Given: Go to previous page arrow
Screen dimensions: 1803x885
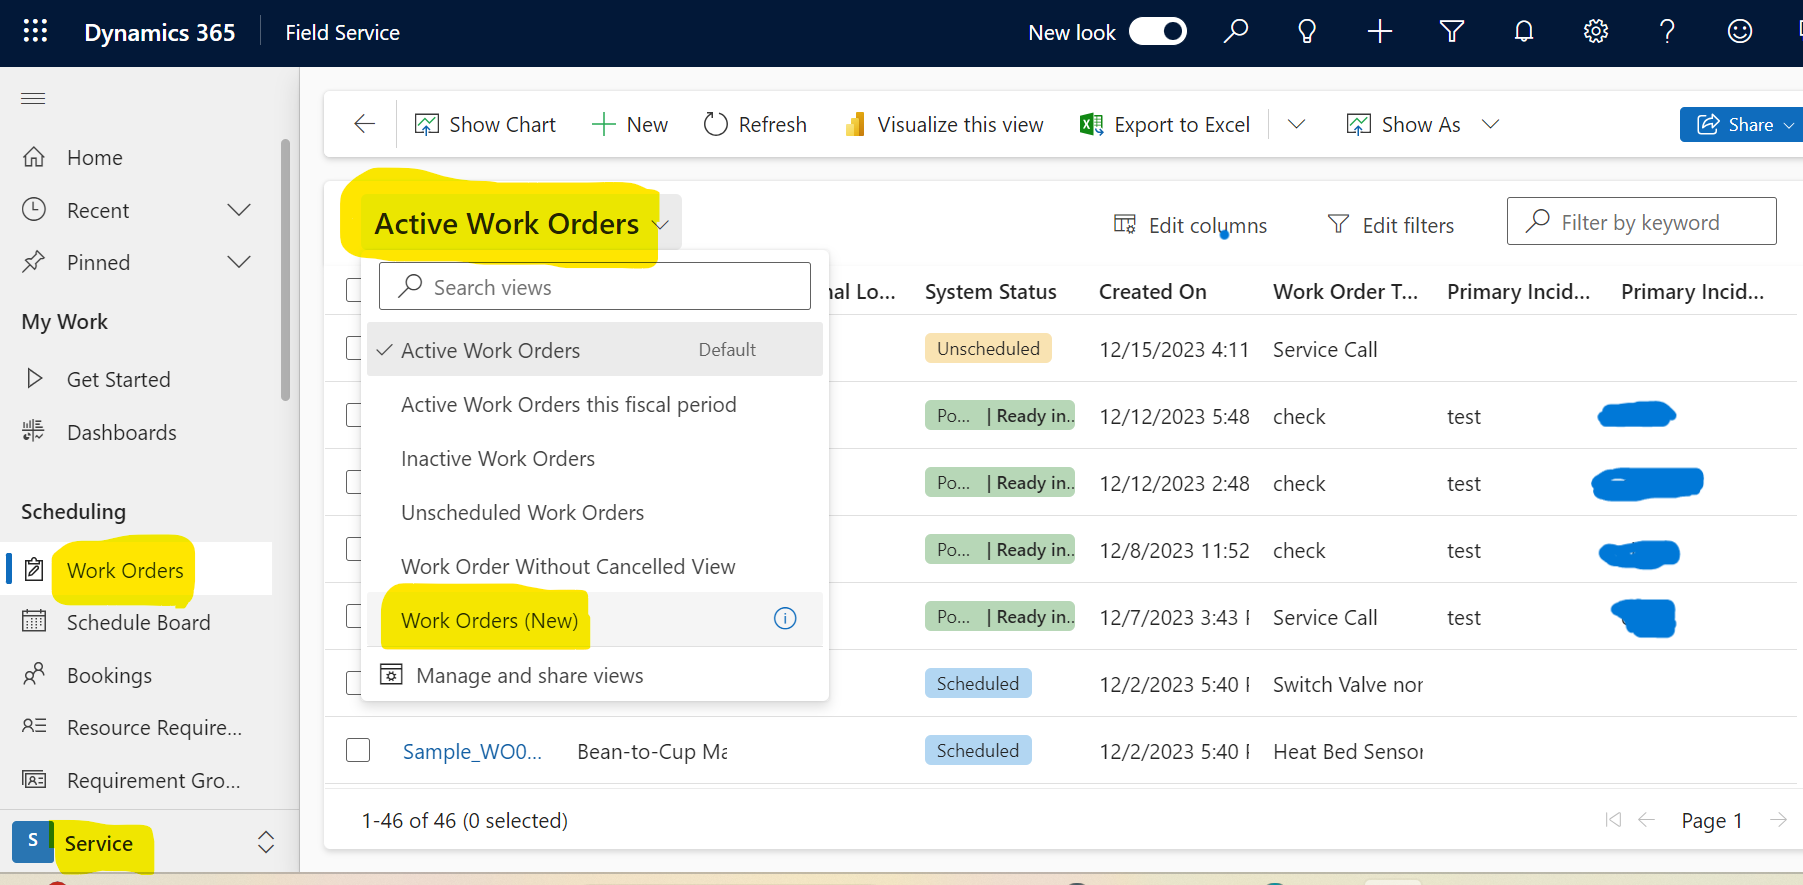Looking at the screenshot, I should (x=1646, y=820).
